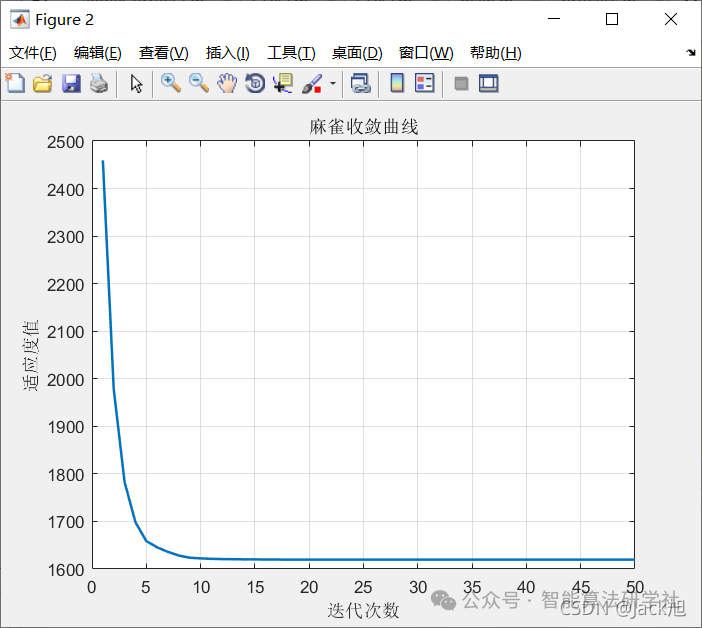Print the figure via printer icon
This screenshot has width=702, height=628.
pos(98,83)
